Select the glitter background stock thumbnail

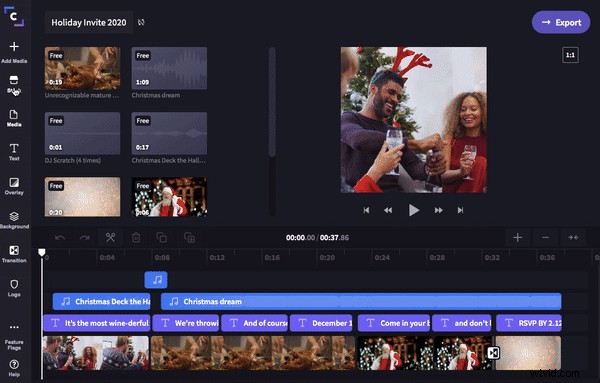click(82, 197)
